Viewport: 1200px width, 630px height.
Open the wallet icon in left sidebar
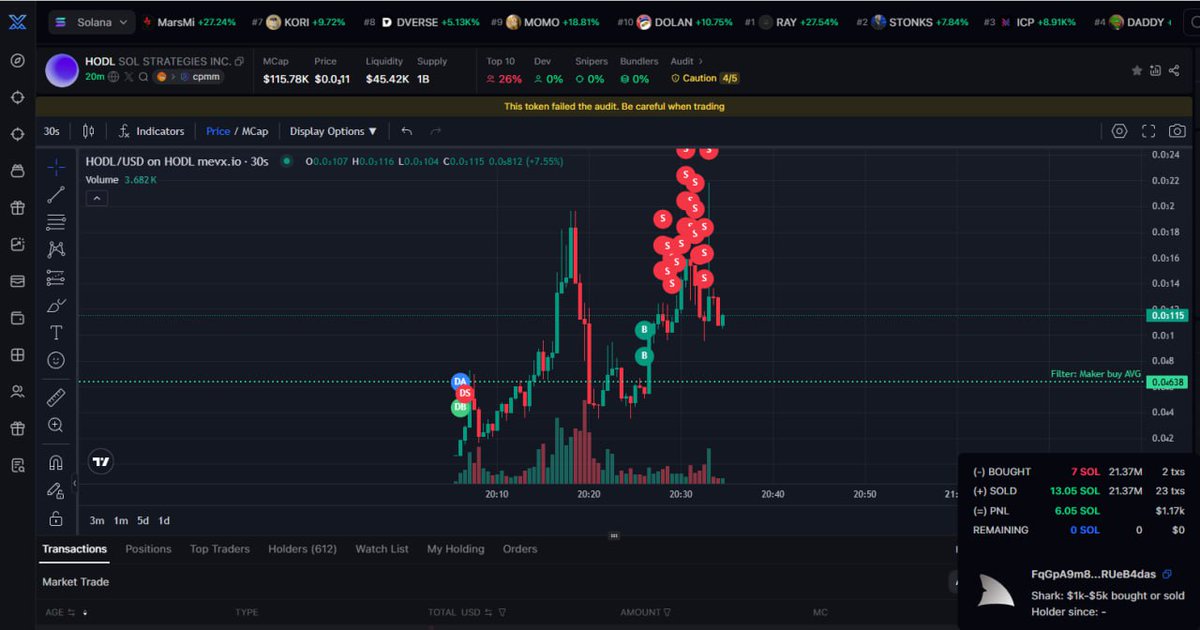click(x=17, y=318)
